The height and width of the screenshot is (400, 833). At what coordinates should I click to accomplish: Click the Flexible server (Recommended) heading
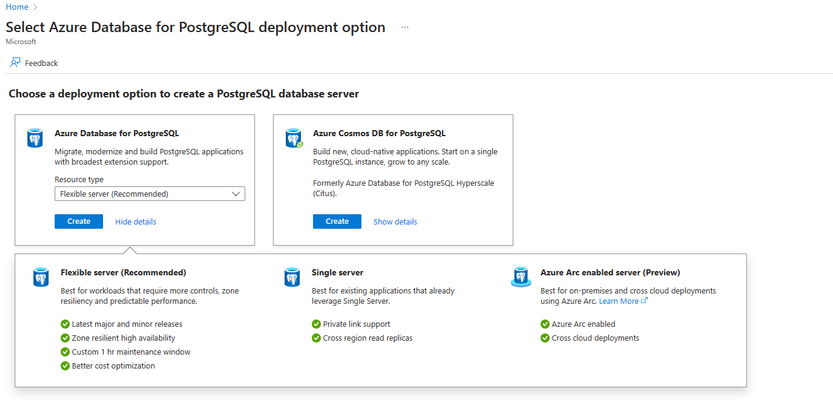[x=123, y=273]
